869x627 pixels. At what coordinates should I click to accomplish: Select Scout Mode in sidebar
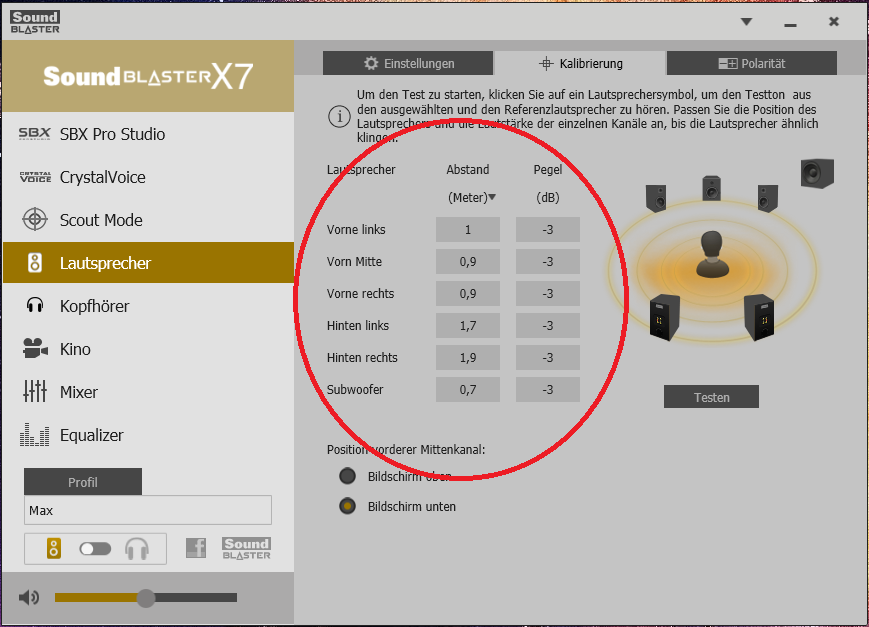click(x=148, y=220)
